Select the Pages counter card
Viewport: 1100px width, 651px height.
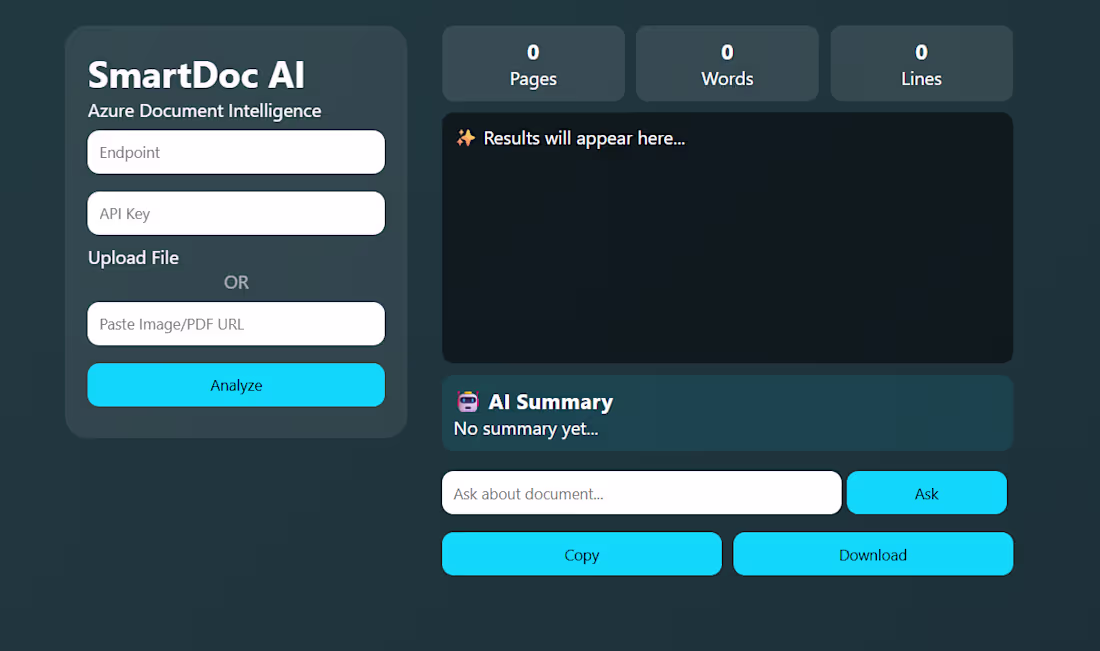pos(533,64)
